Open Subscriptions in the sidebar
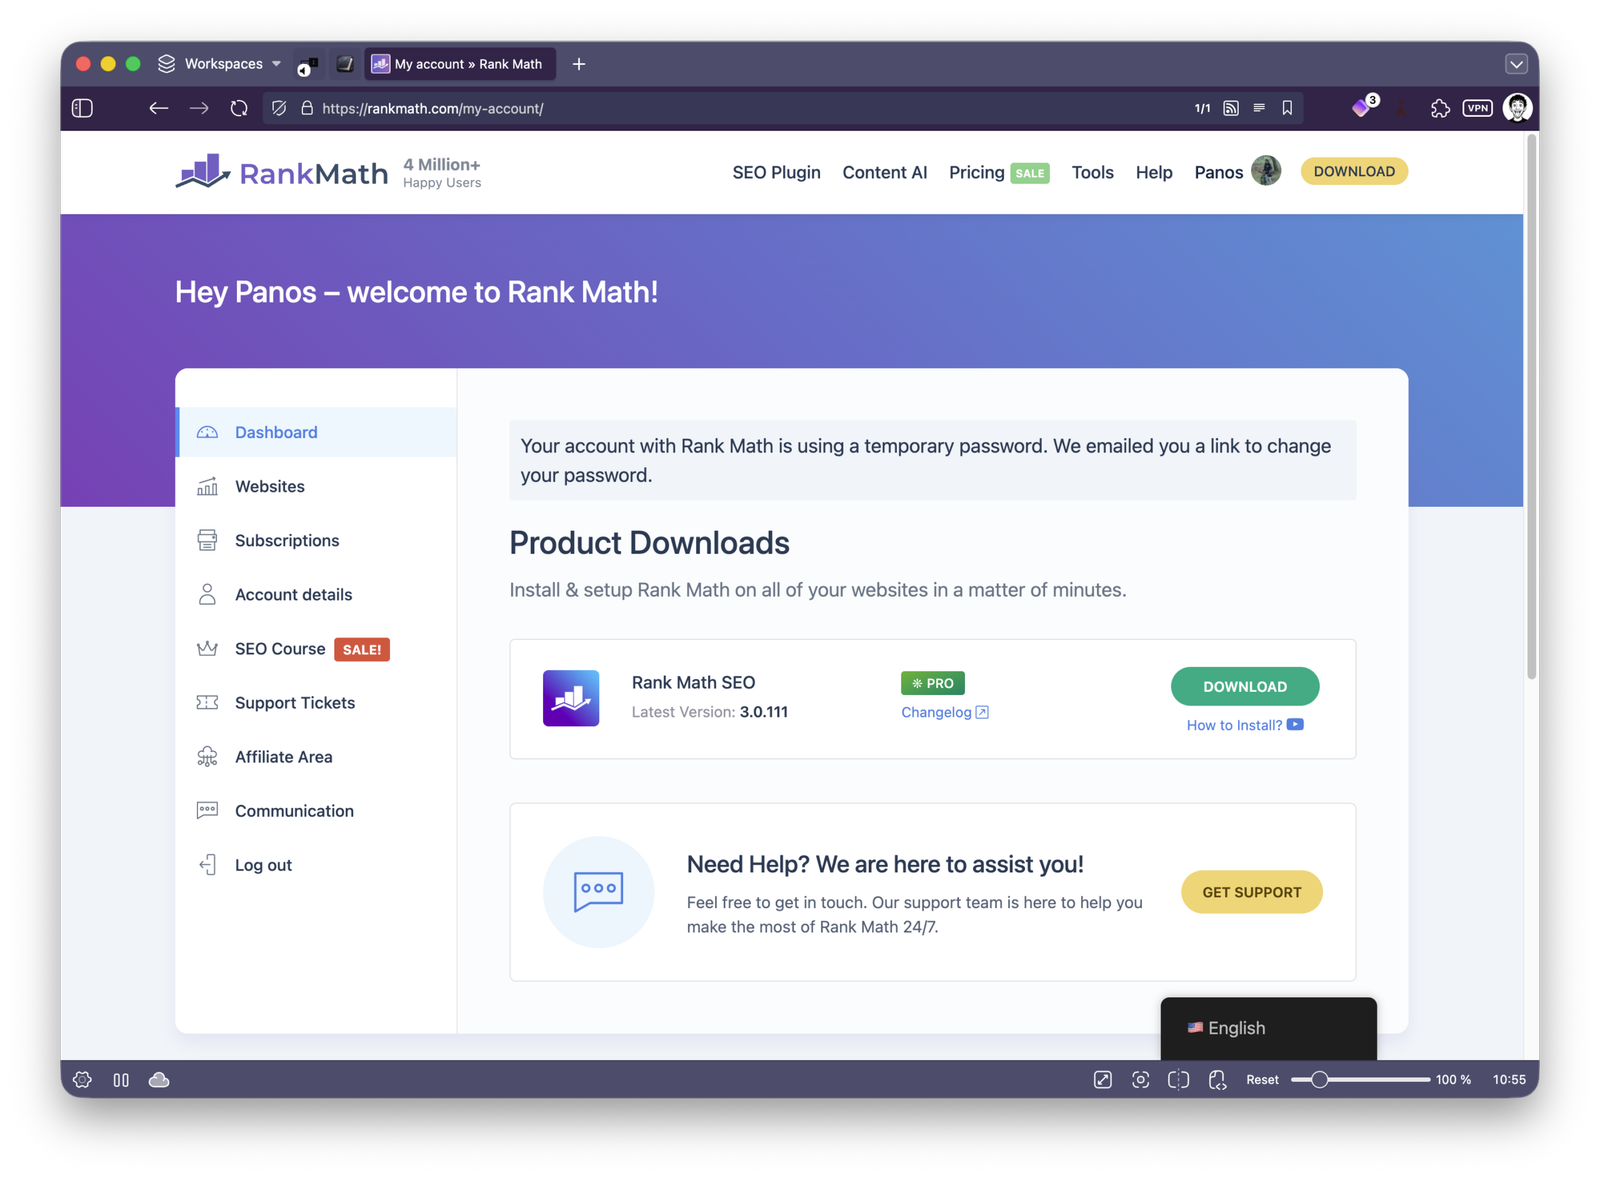 point(316,540)
